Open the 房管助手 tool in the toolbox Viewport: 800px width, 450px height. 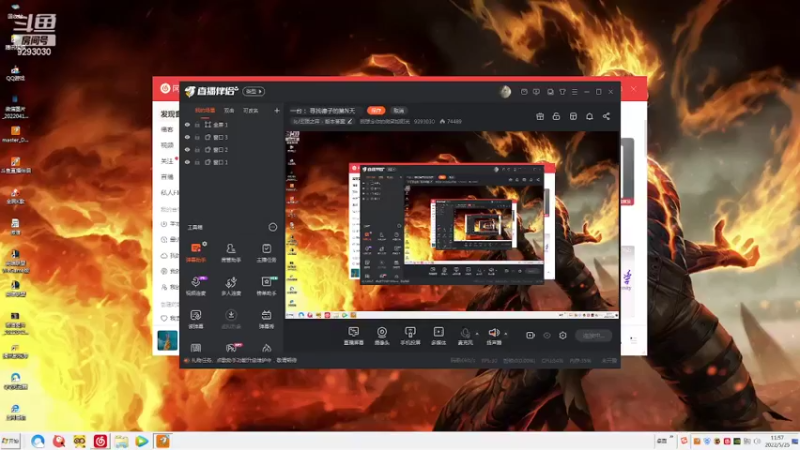[231, 253]
